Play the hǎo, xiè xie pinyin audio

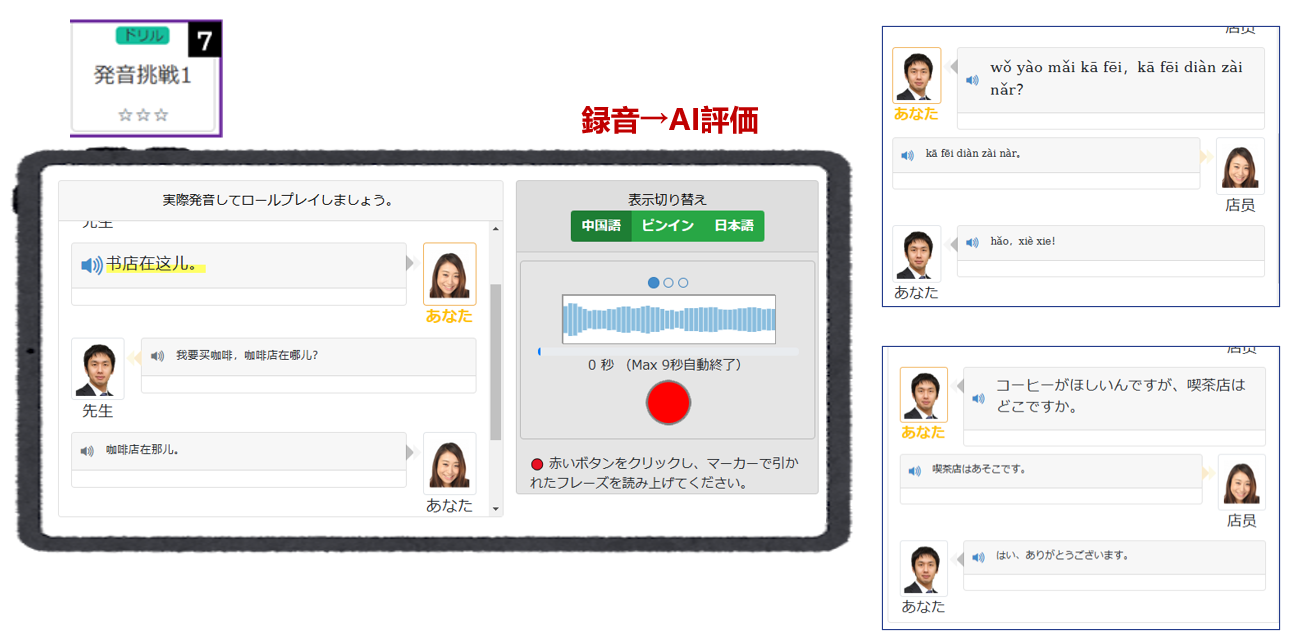click(972, 242)
